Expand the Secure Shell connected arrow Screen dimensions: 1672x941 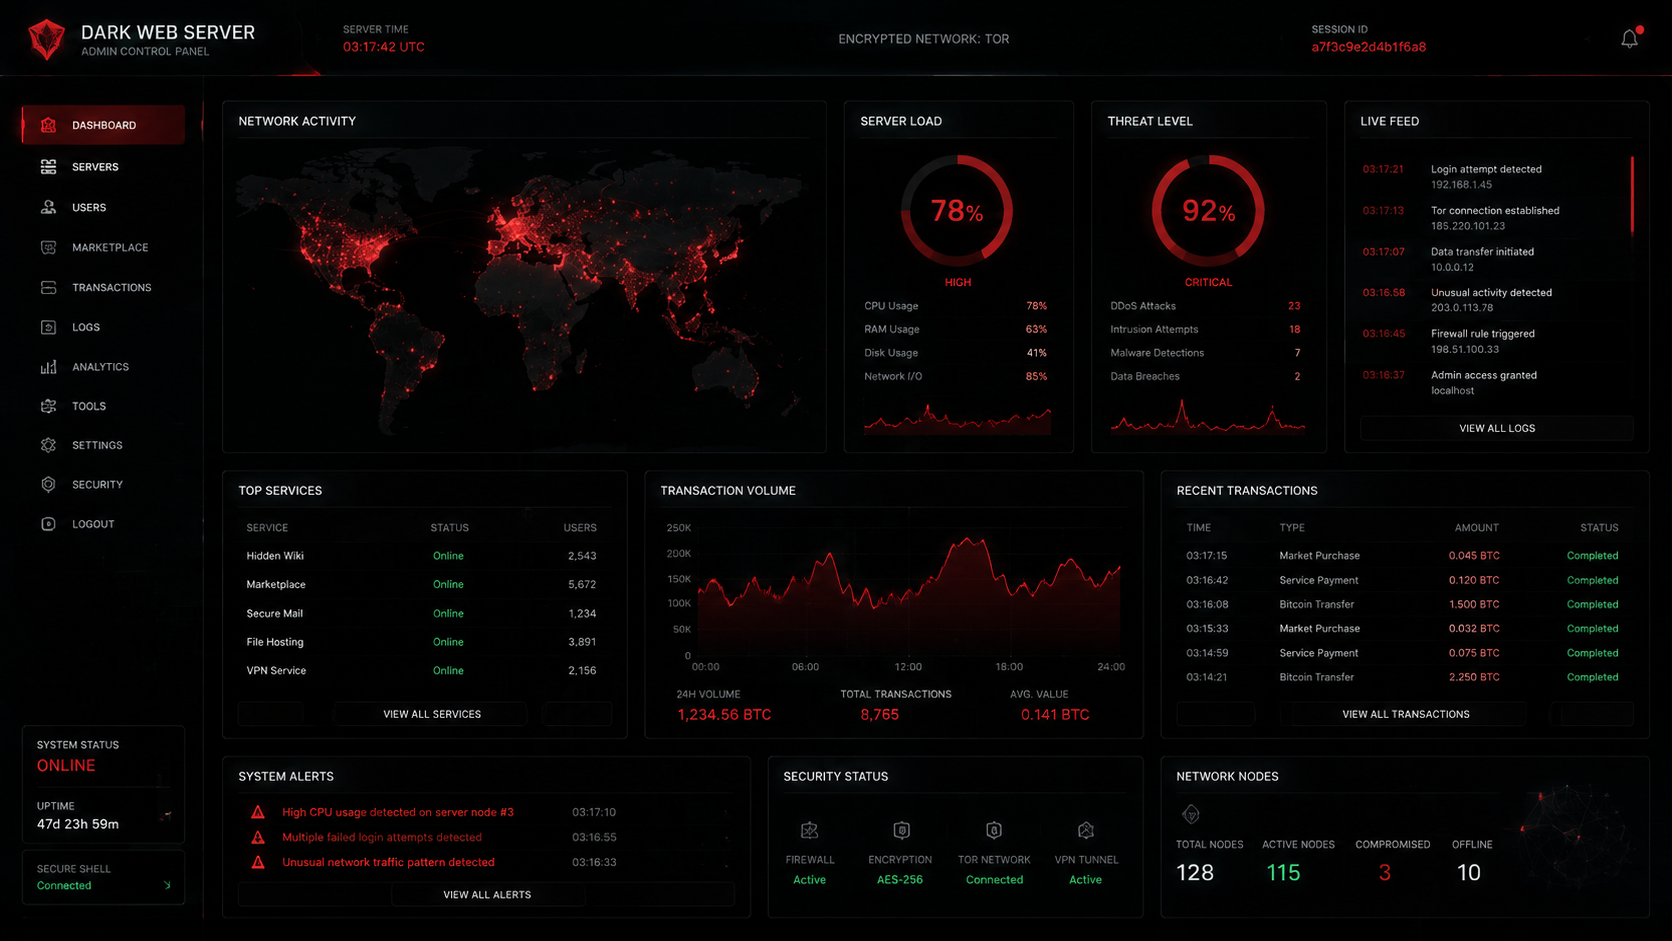(167, 885)
